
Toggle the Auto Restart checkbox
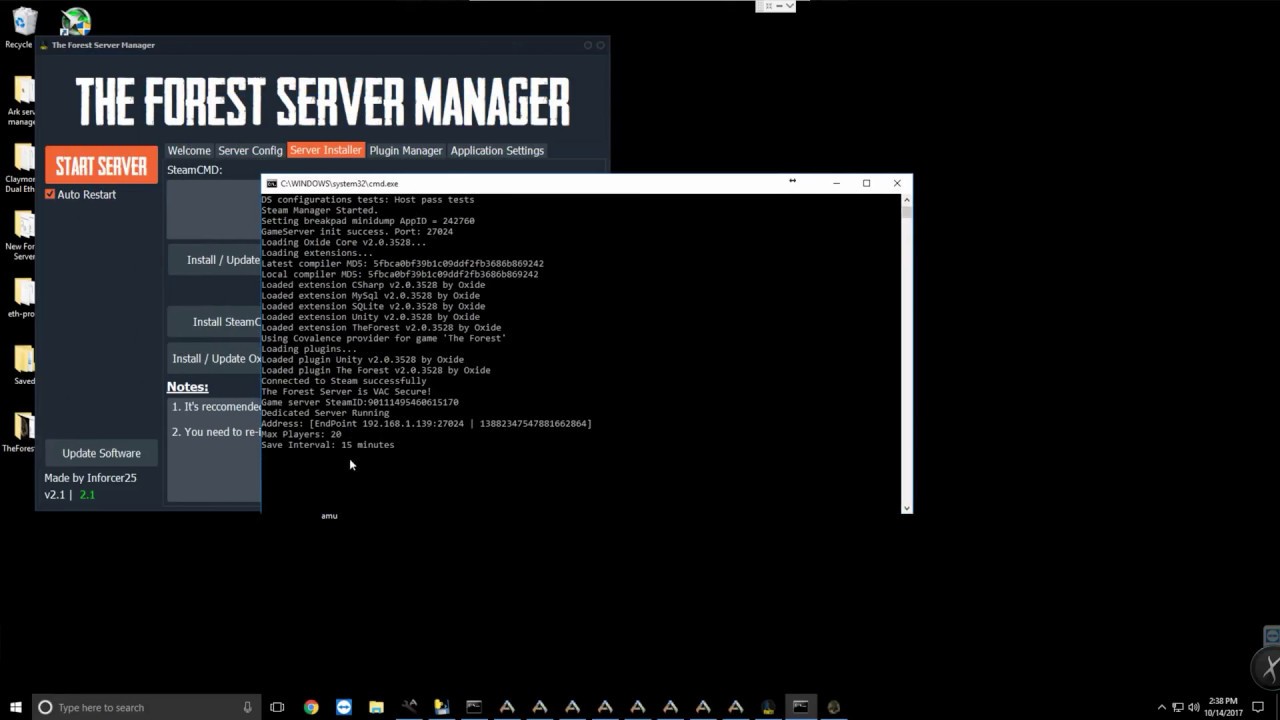(50, 194)
